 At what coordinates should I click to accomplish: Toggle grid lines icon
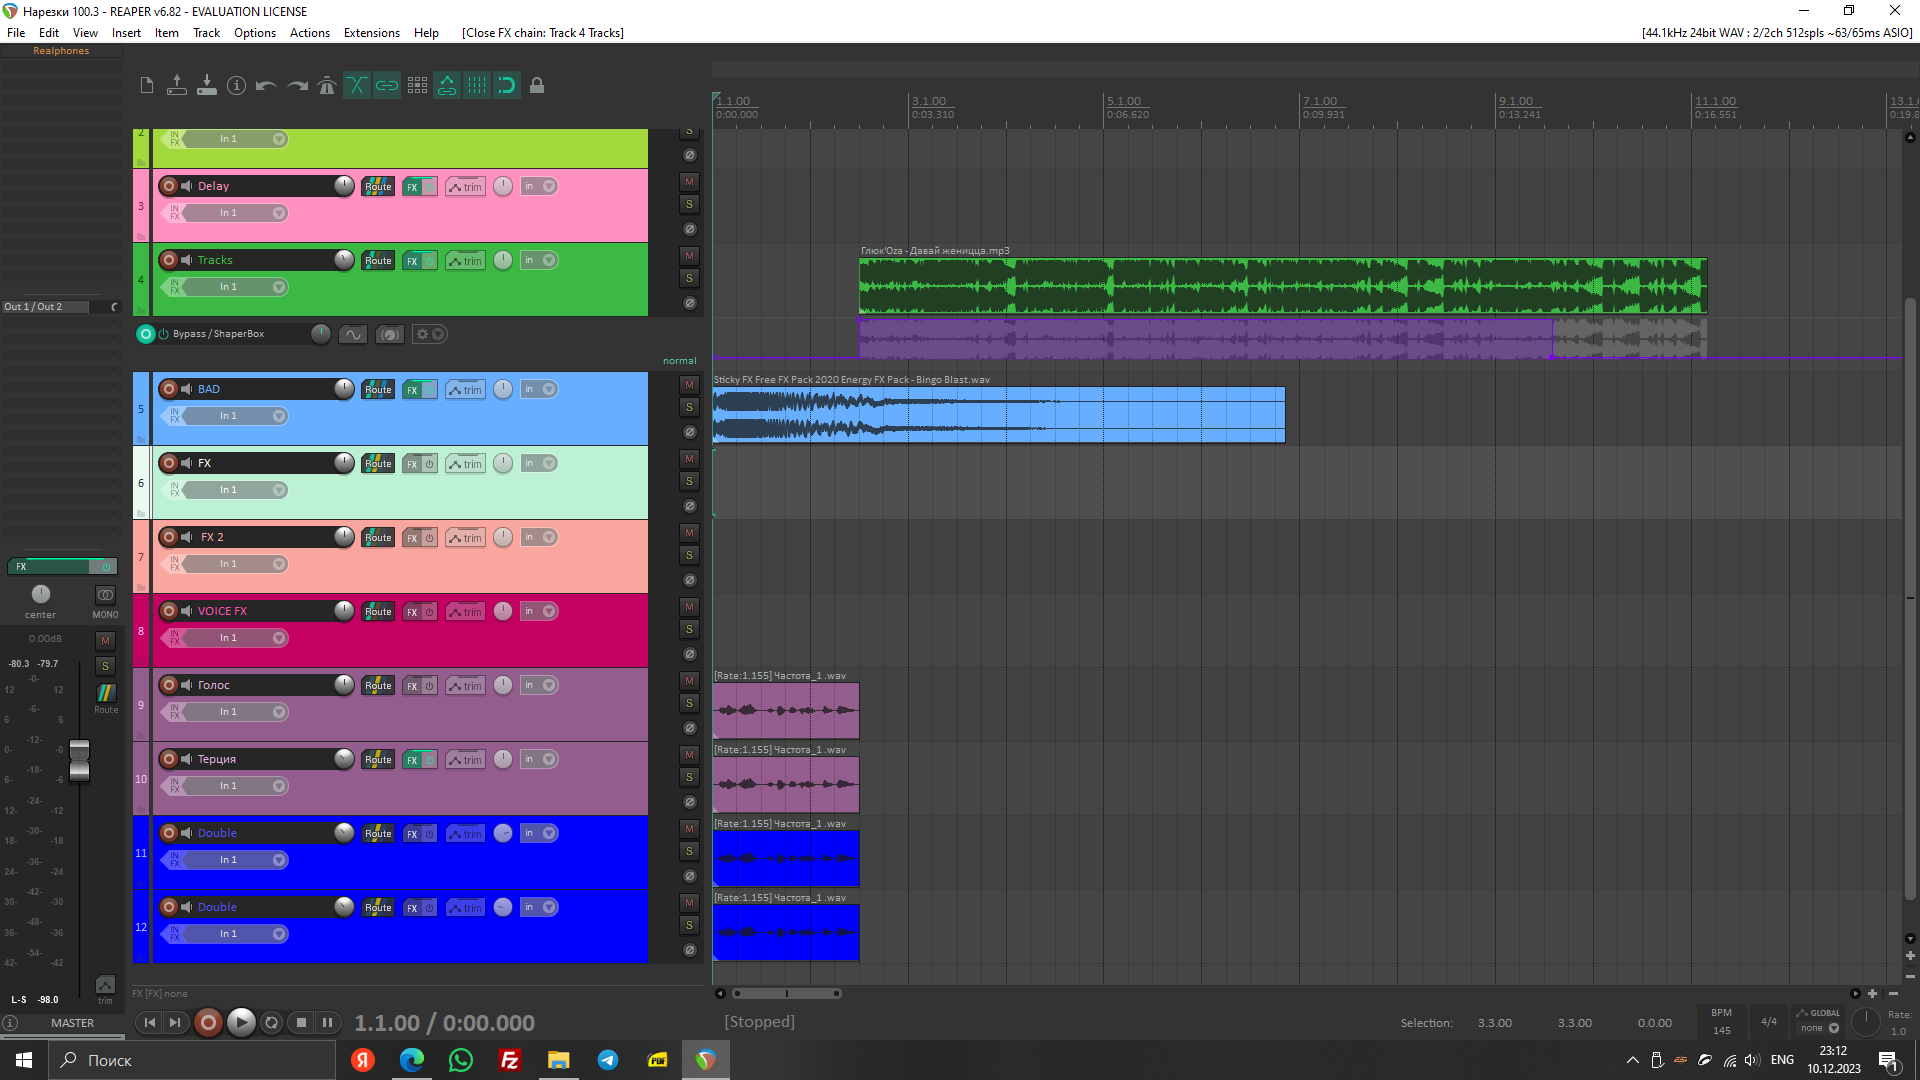pyautogui.click(x=477, y=86)
